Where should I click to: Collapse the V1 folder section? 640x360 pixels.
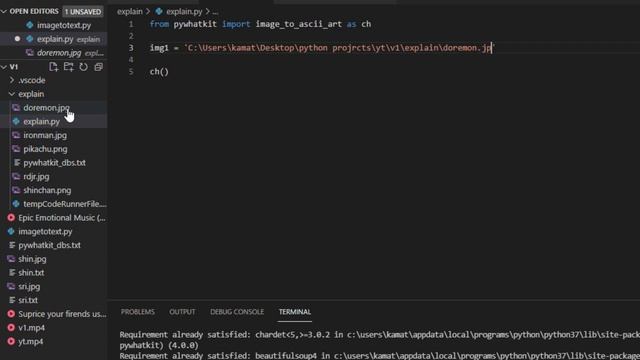pyautogui.click(x=4, y=67)
